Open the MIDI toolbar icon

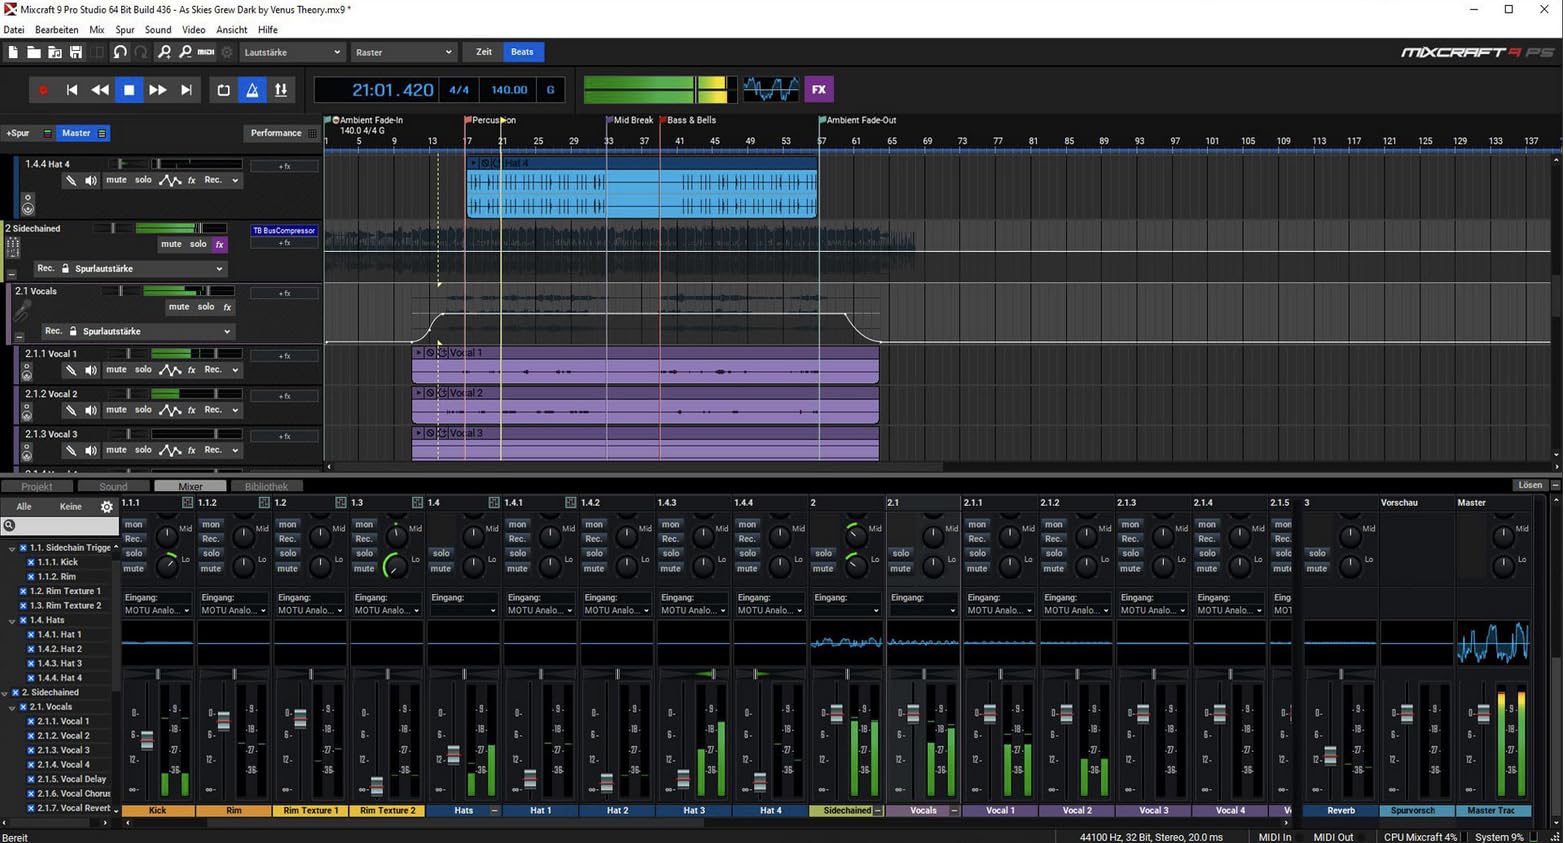pyautogui.click(x=206, y=52)
